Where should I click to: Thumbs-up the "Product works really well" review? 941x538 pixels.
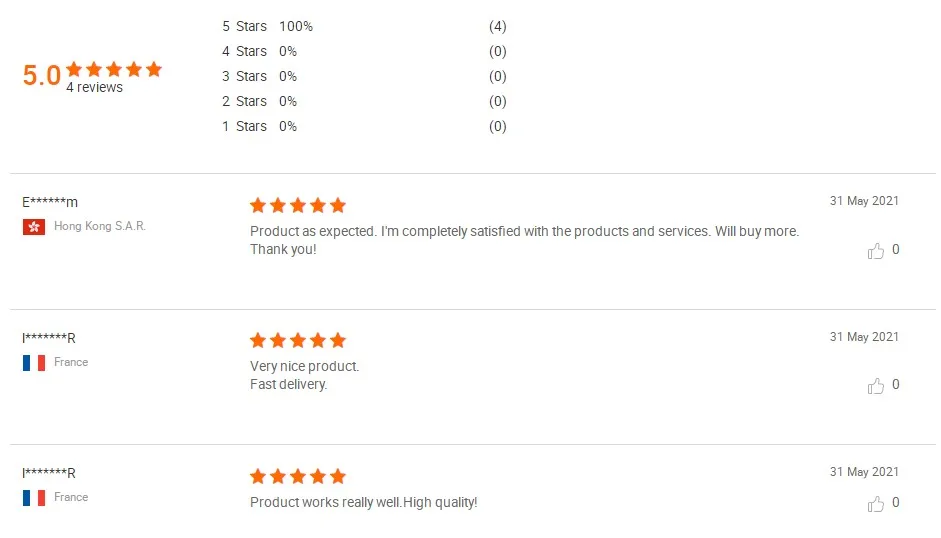876,504
